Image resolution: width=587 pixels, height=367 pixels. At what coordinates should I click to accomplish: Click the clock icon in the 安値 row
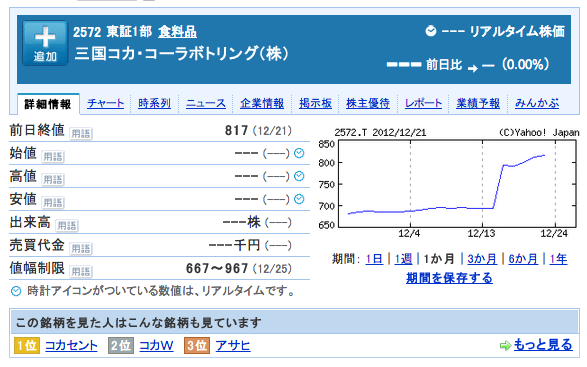tap(299, 199)
